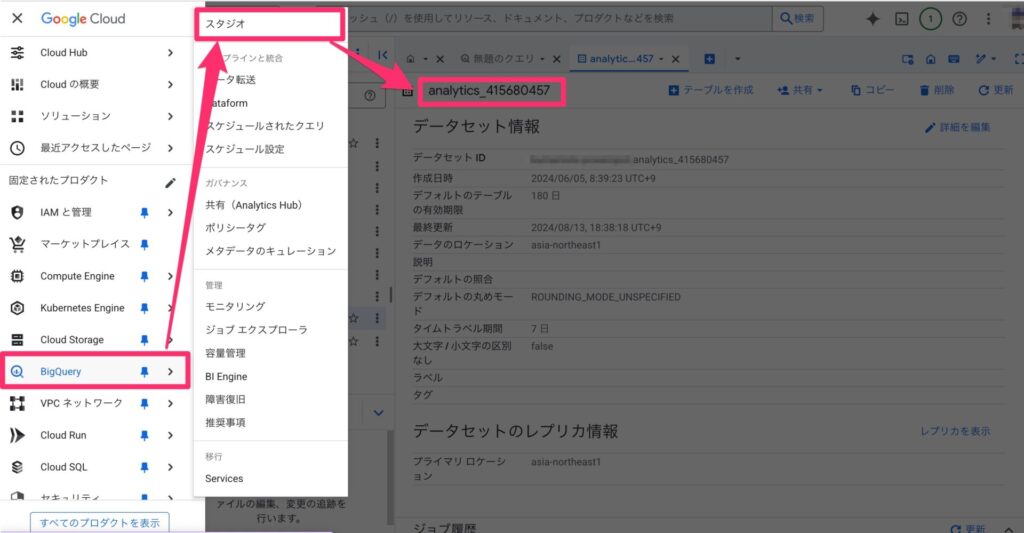
Task: Click the Compute Engine chip icon
Action: click(17, 276)
